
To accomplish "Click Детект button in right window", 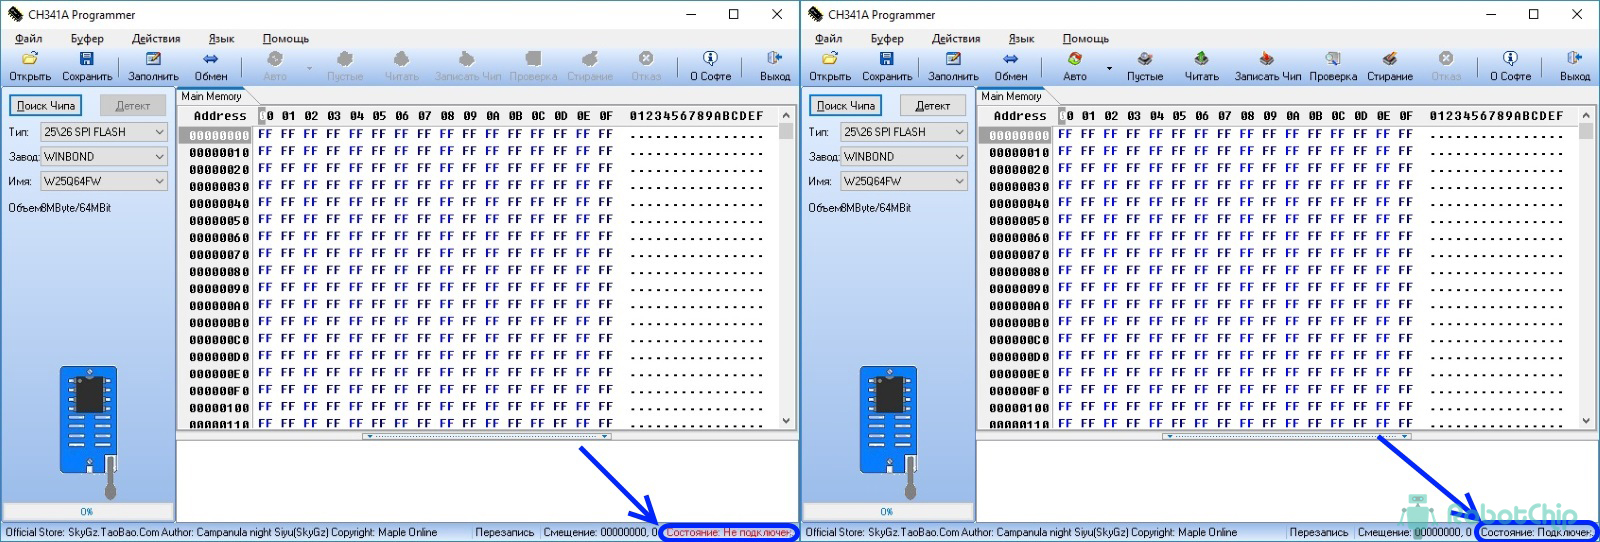I will coord(932,106).
